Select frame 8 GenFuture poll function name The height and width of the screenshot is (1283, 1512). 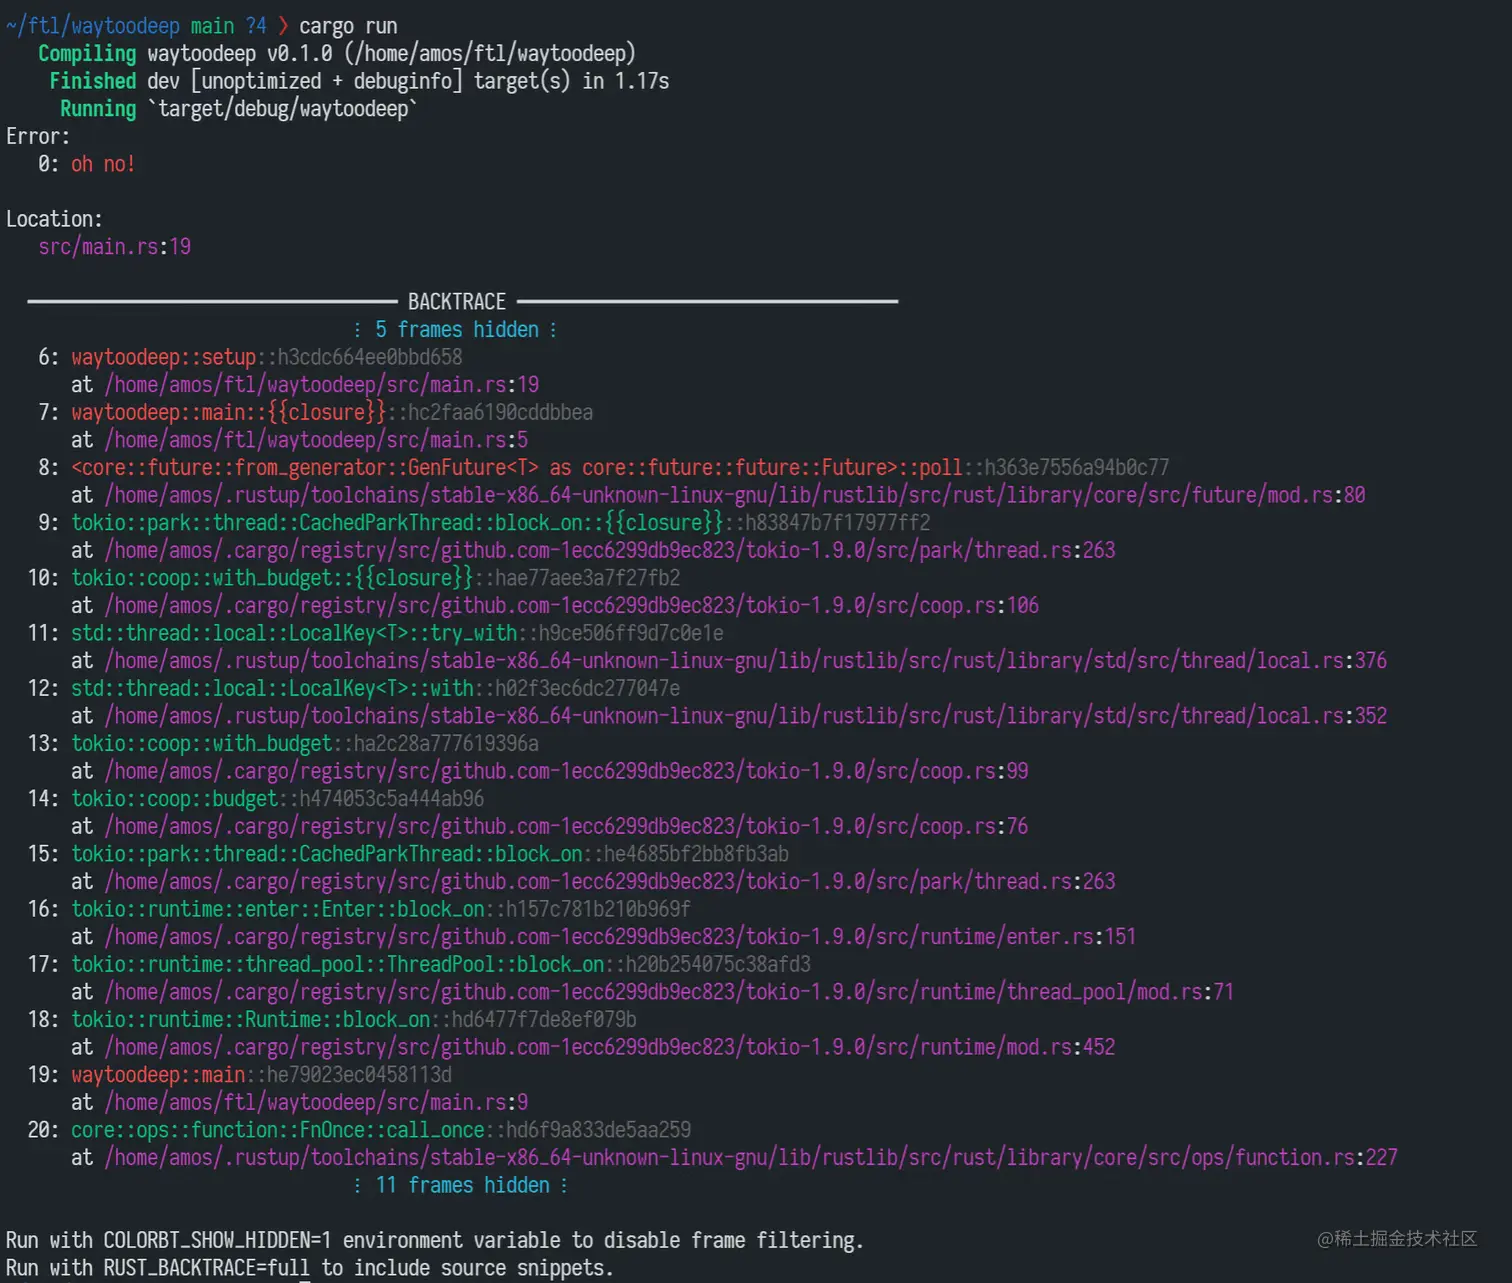point(517,467)
